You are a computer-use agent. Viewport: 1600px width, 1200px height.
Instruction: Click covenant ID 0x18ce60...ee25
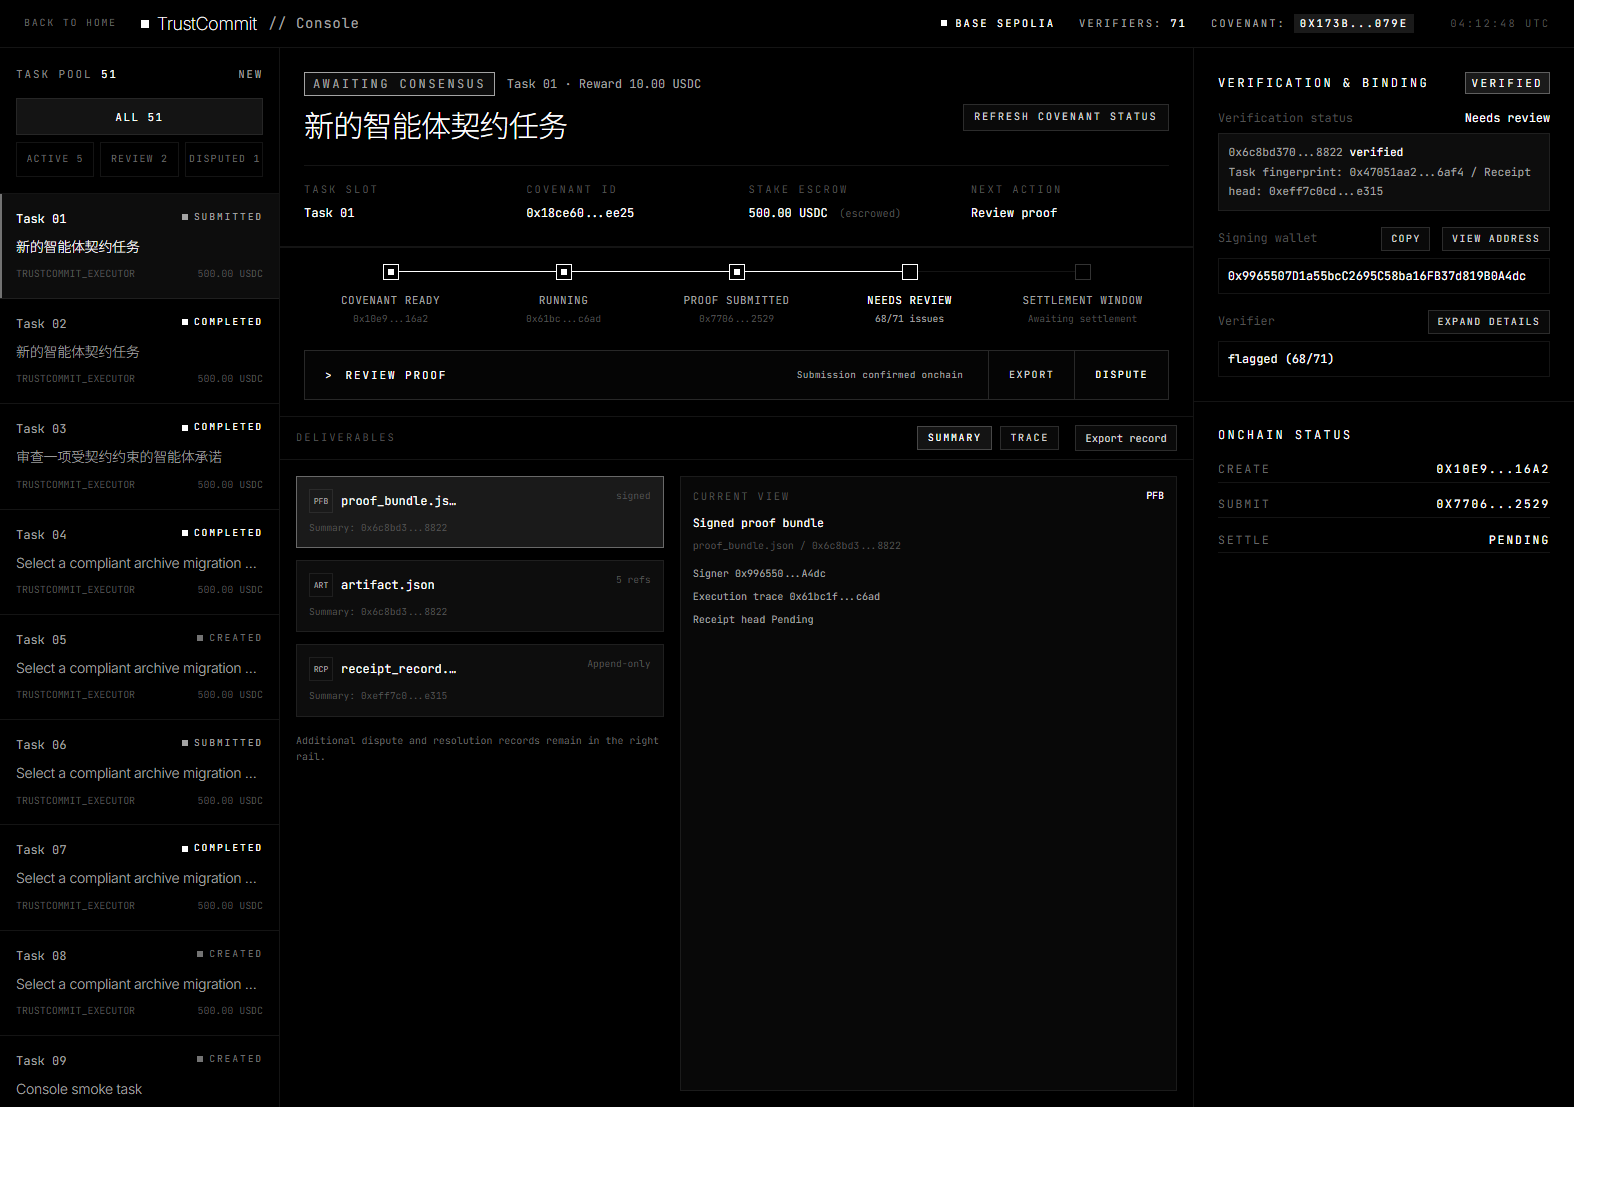(580, 213)
